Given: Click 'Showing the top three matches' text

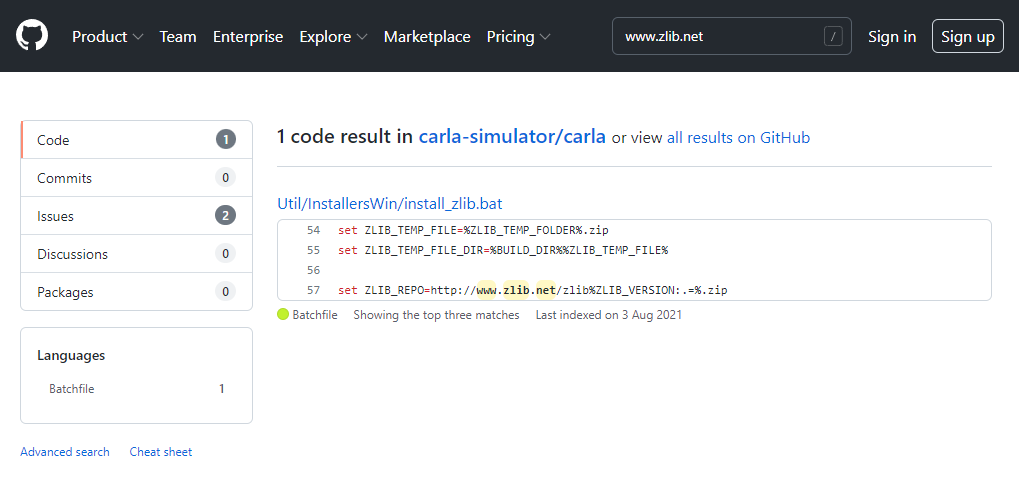Looking at the screenshot, I should 436,315.
